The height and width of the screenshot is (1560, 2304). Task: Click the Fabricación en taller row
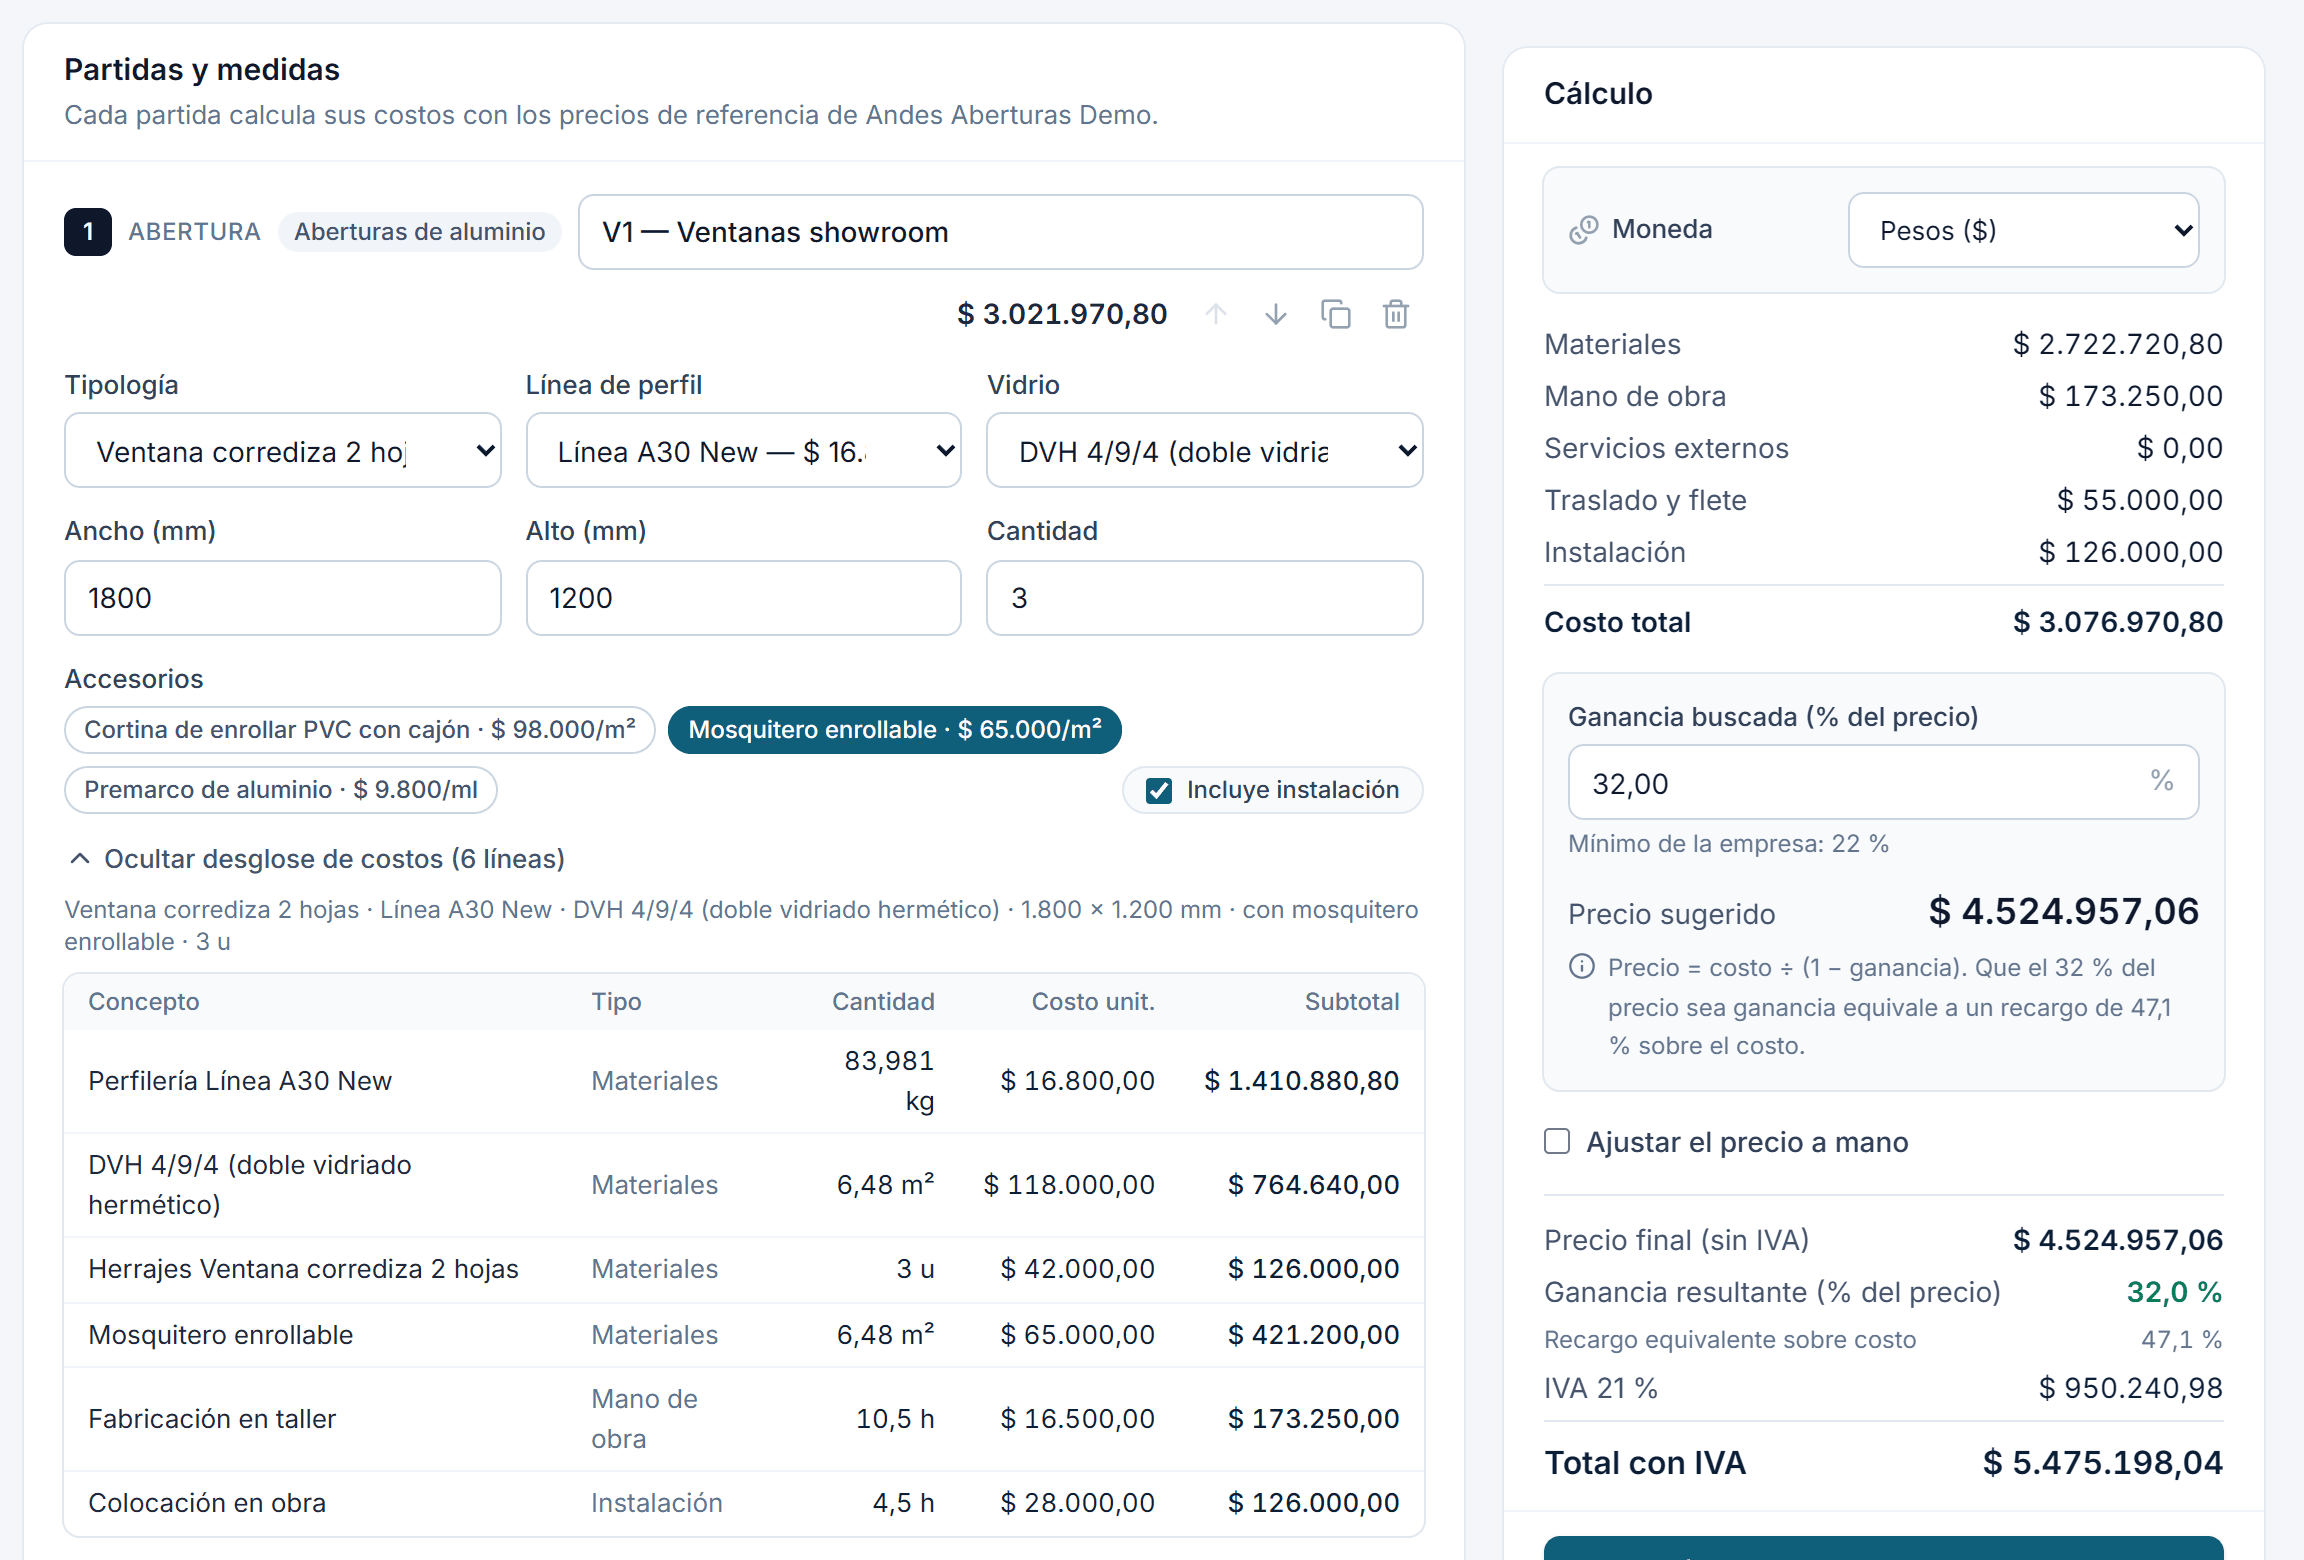pos(744,1419)
